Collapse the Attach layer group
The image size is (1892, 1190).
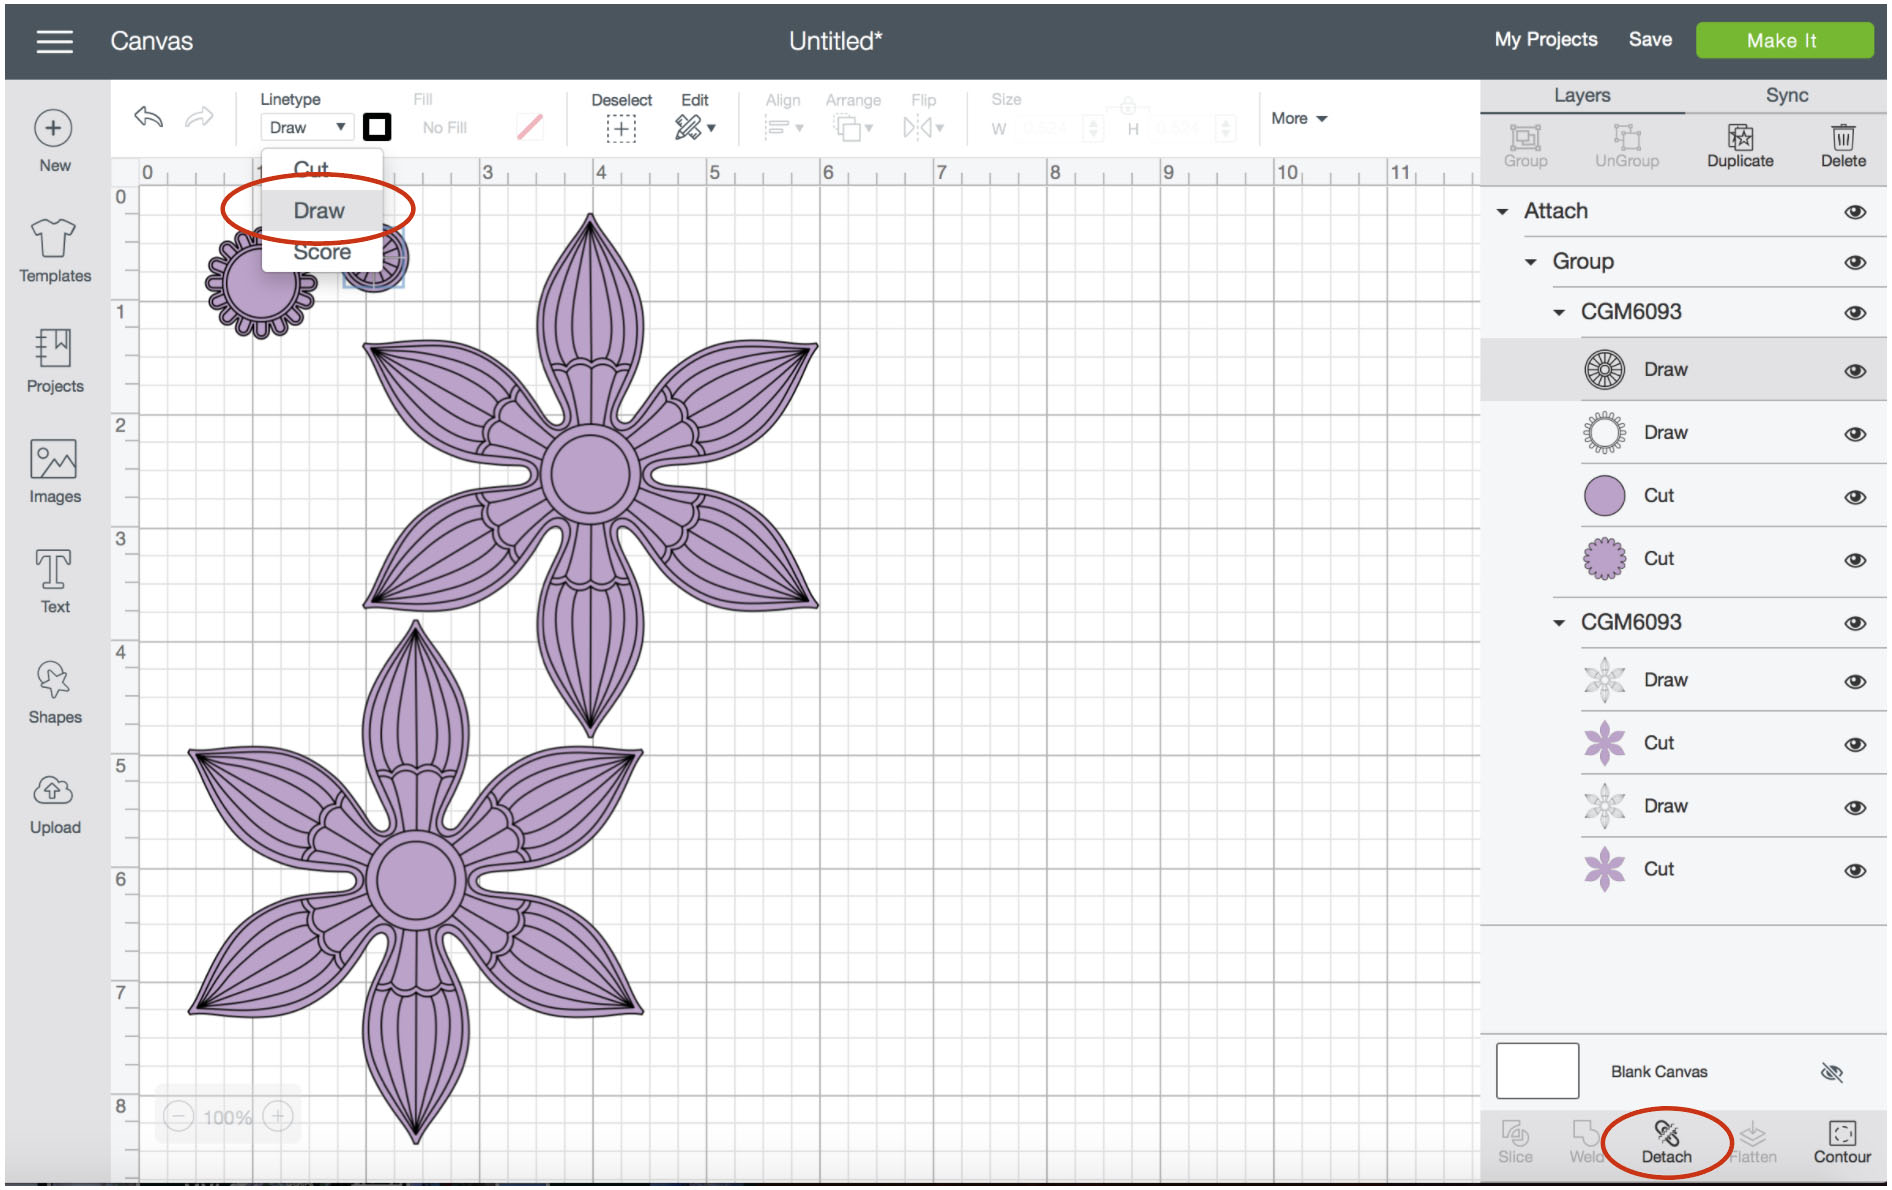pos(1502,212)
